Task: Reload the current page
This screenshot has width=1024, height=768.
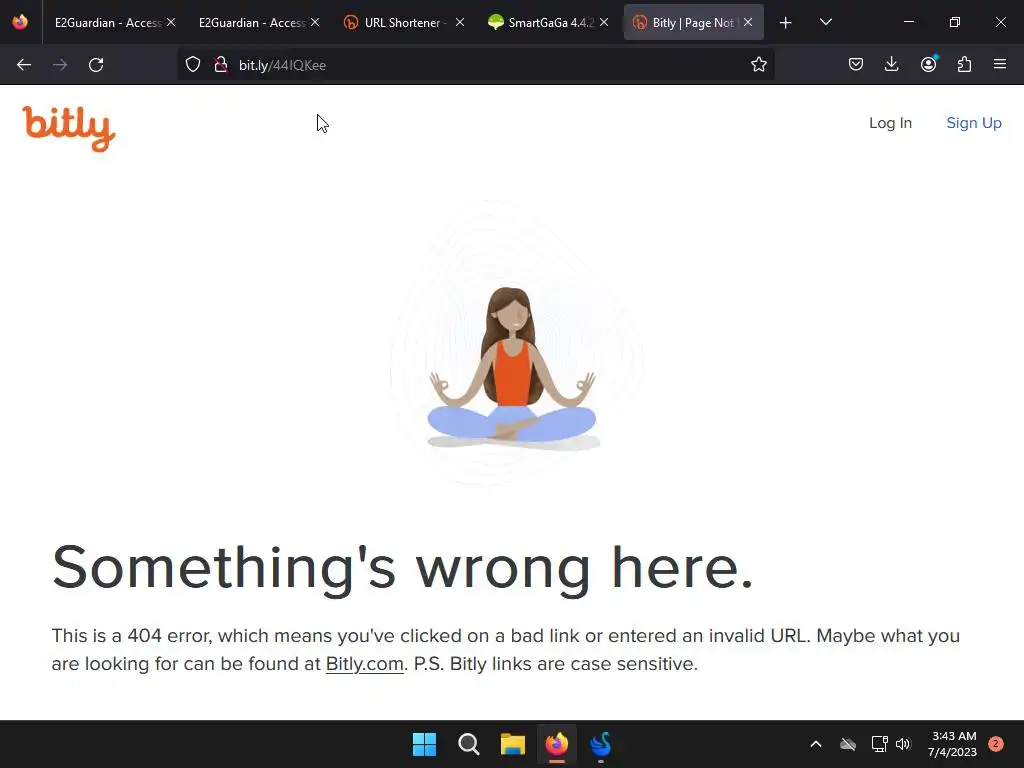Action: (96, 65)
